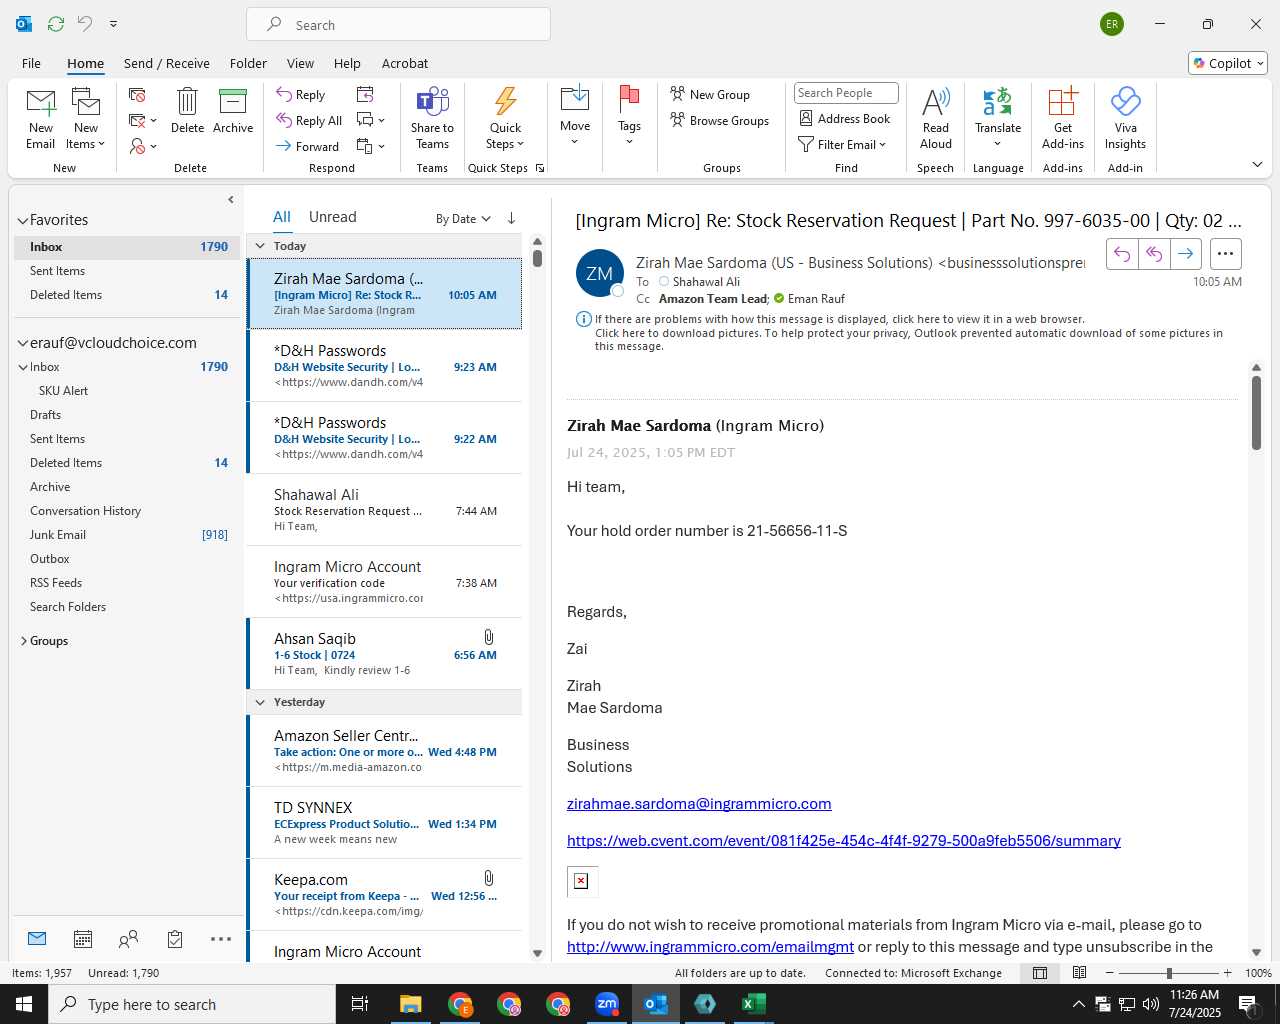Open the web.cvent.com event summary link
1280x1024 pixels.
(x=844, y=841)
